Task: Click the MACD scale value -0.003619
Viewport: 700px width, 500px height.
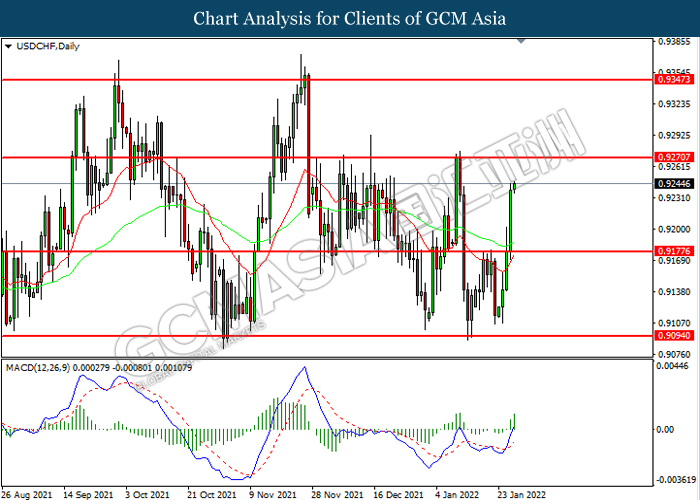Action: click(677, 480)
